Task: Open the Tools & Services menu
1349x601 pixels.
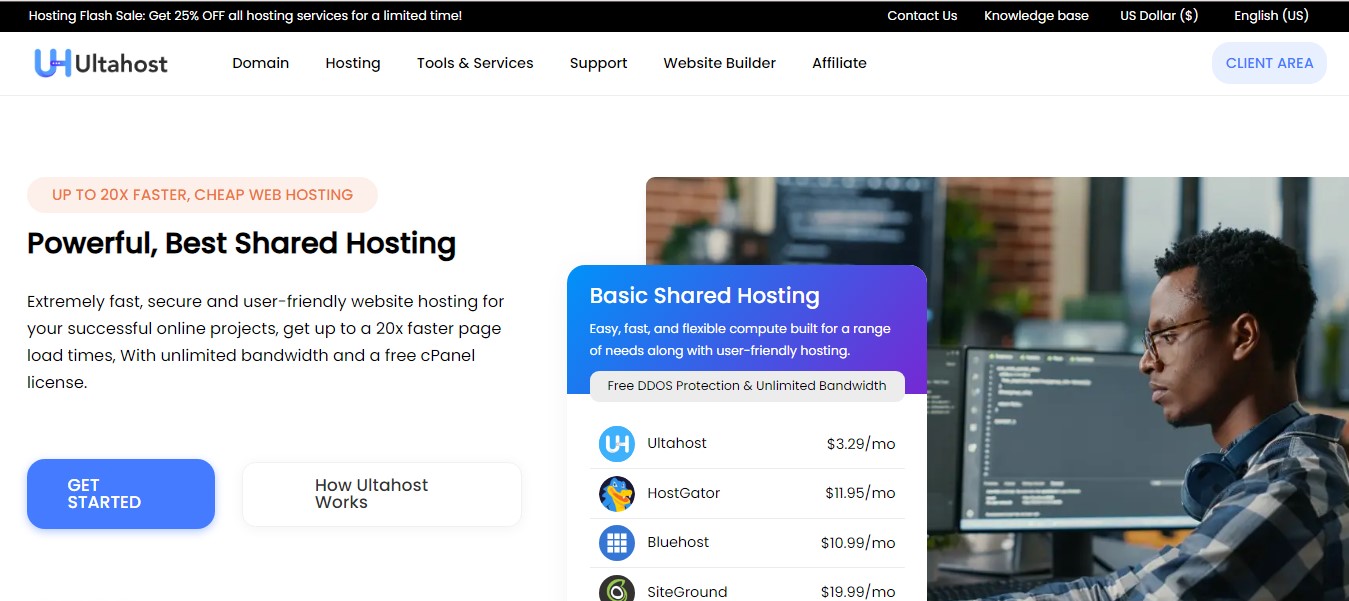Action: (x=475, y=63)
